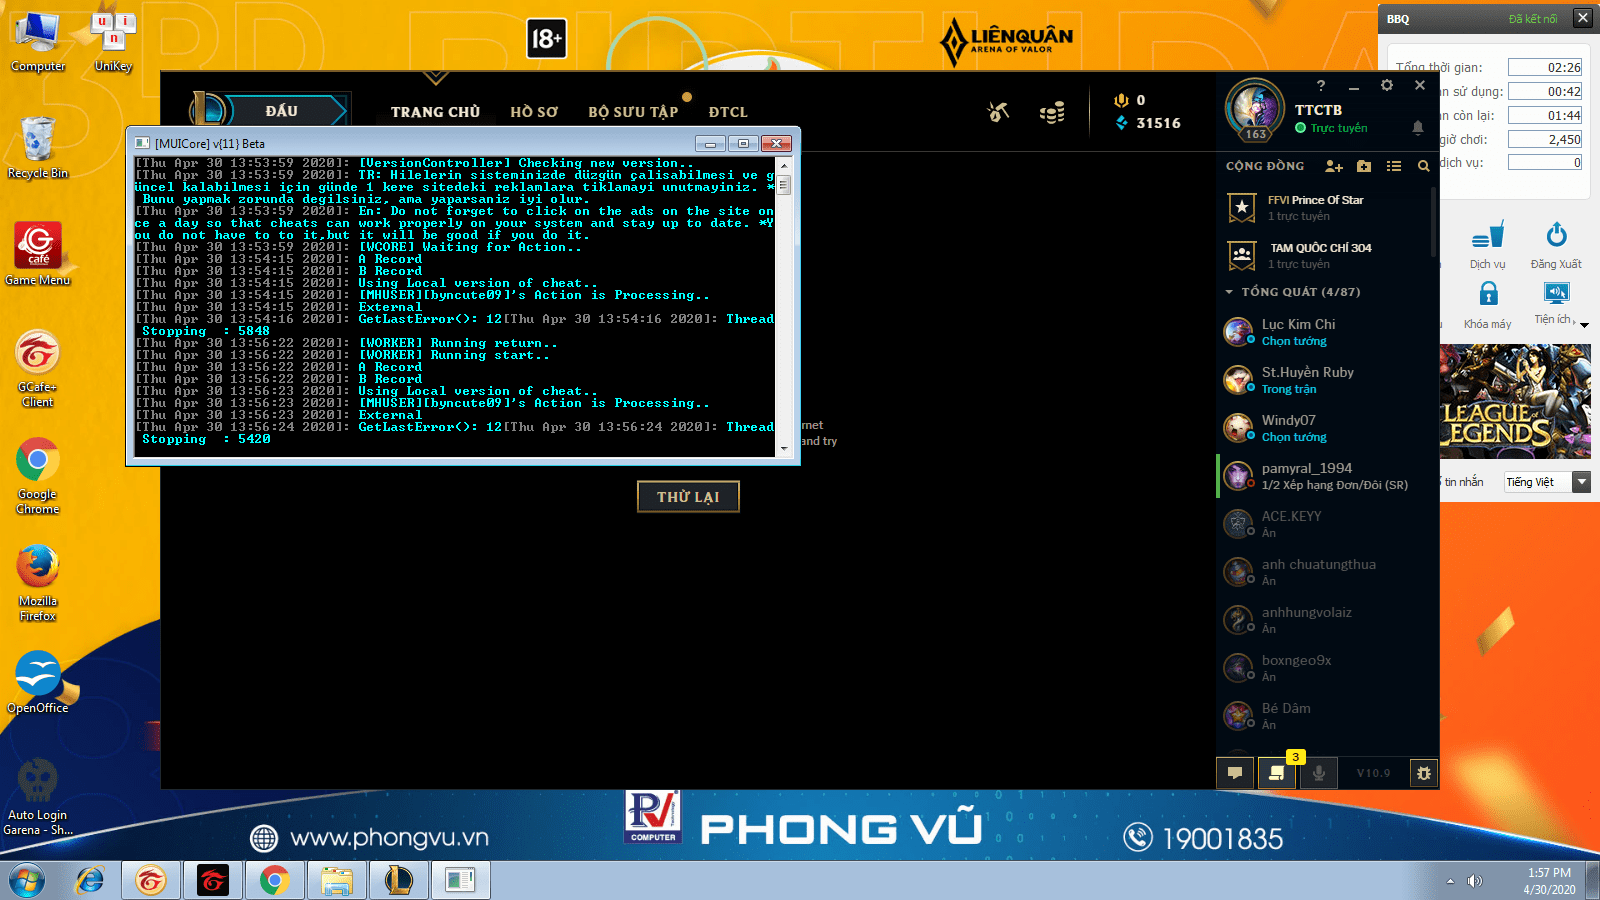1600x900 pixels.
Task: Open League client settings gear
Action: tap(1387, 86)
